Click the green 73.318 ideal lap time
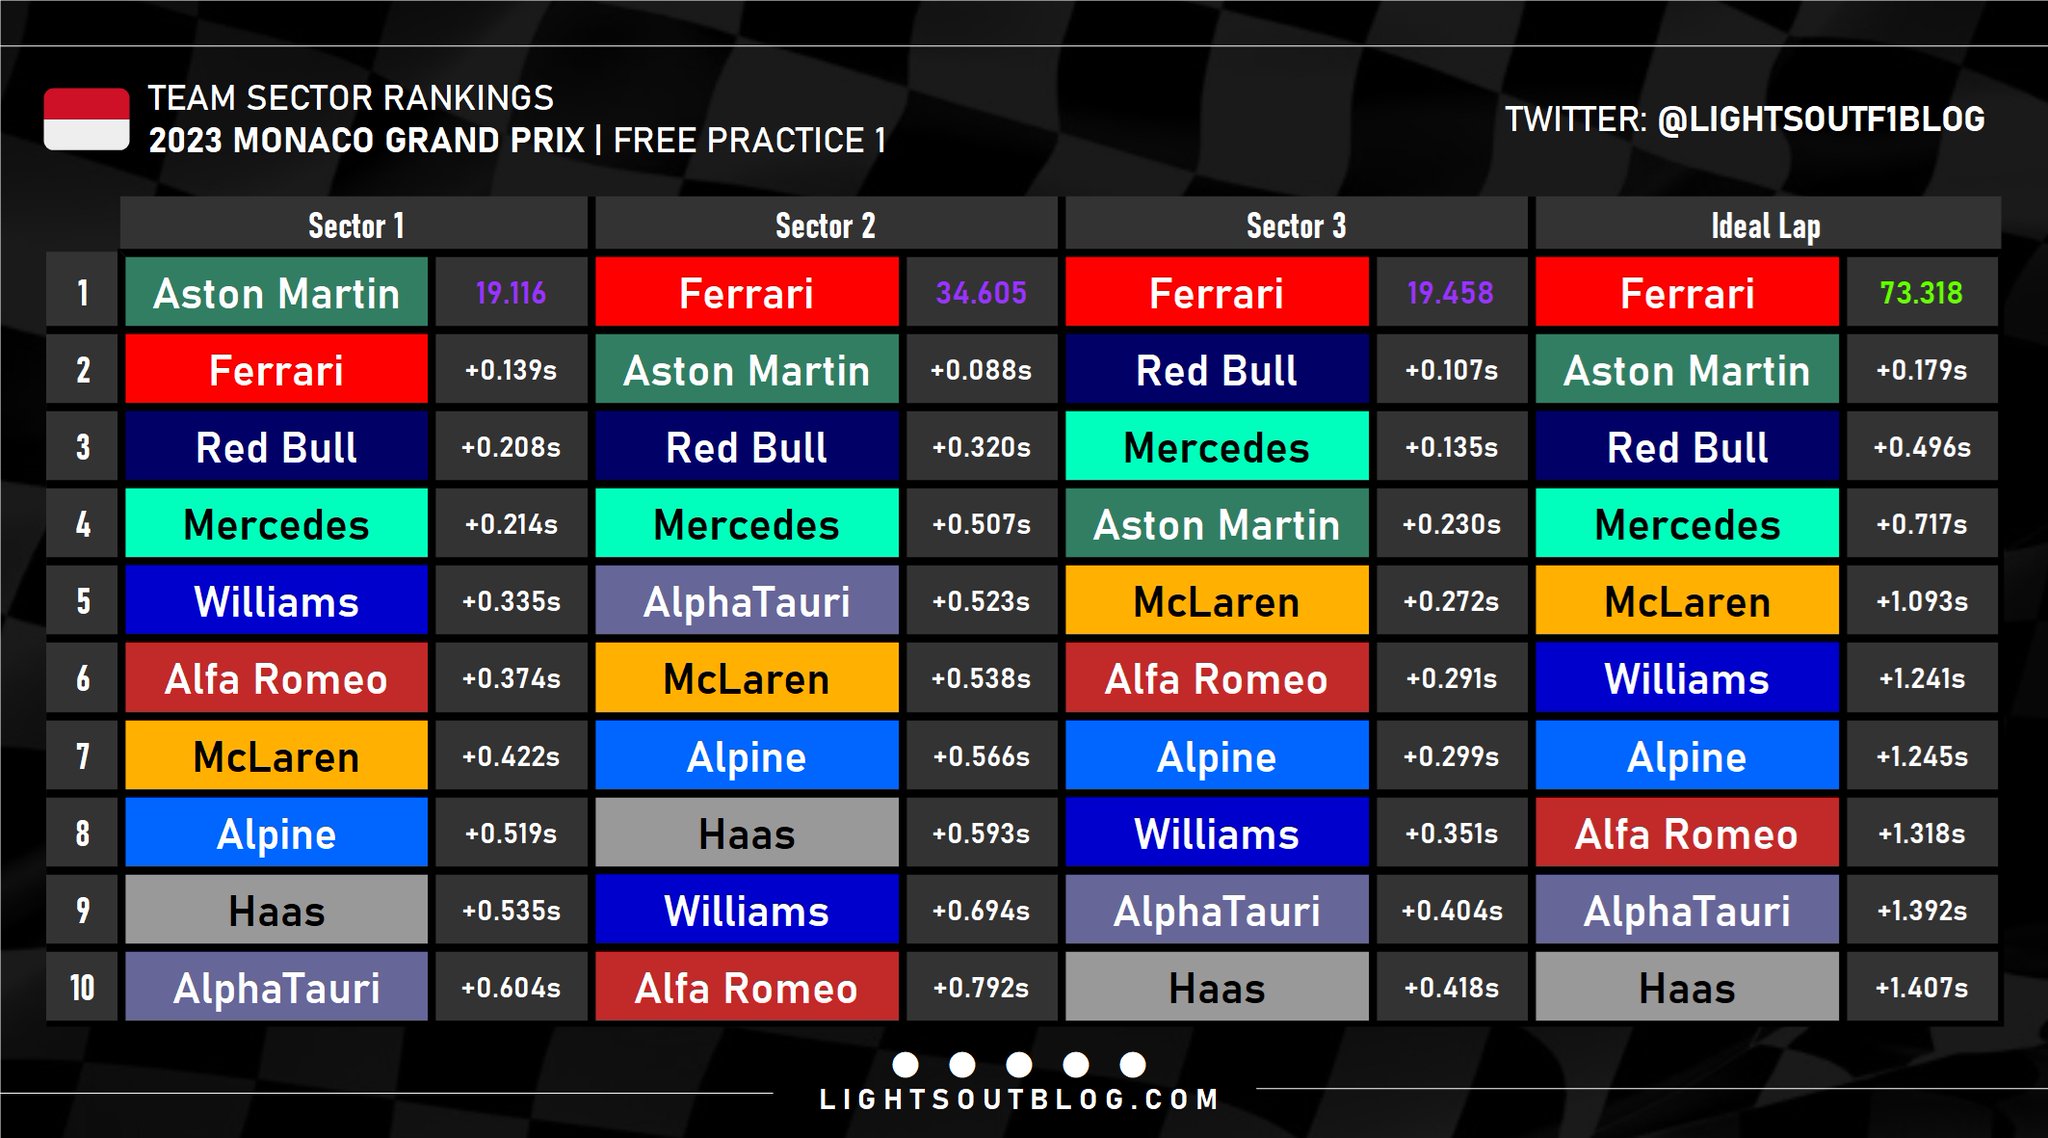The width and height of the screenshot is (2048, 1138). [x=1921, y=292]
